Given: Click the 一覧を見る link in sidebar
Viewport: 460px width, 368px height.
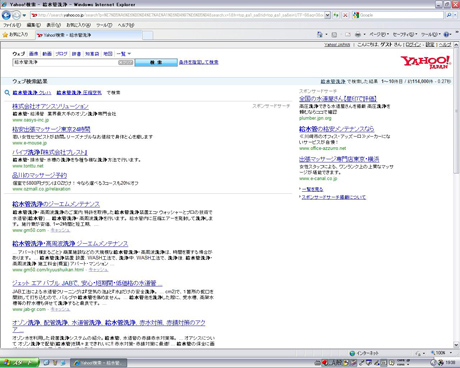Looking at the screenshot, I should point(312,189).
